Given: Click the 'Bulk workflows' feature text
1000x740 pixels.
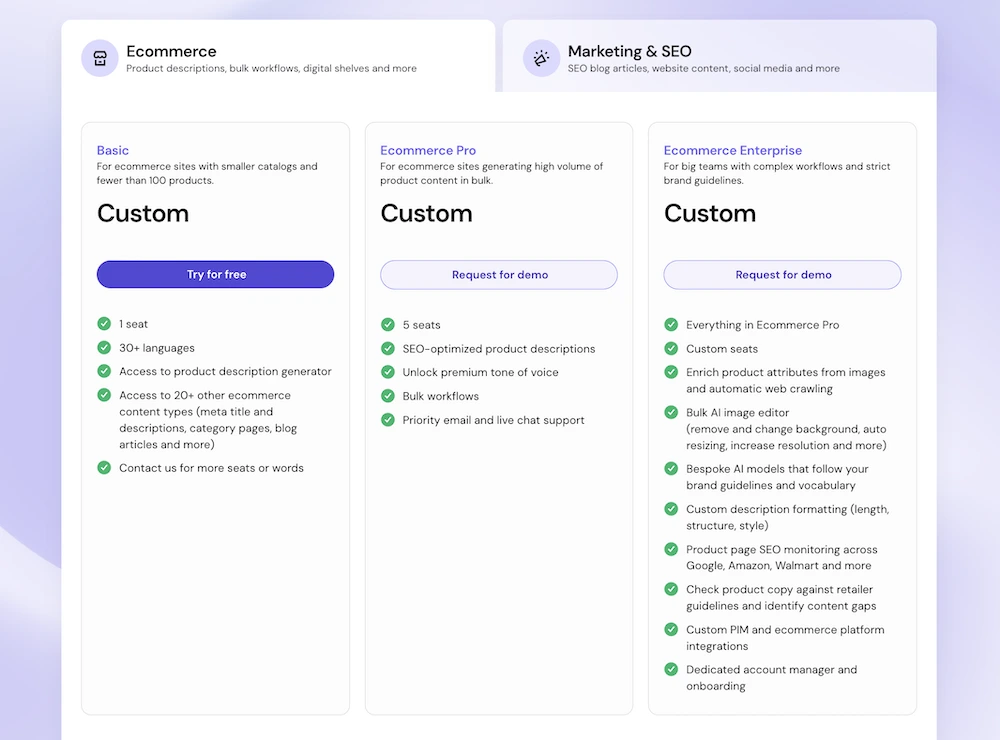Looking at the screenshot, I should point(441,396).
